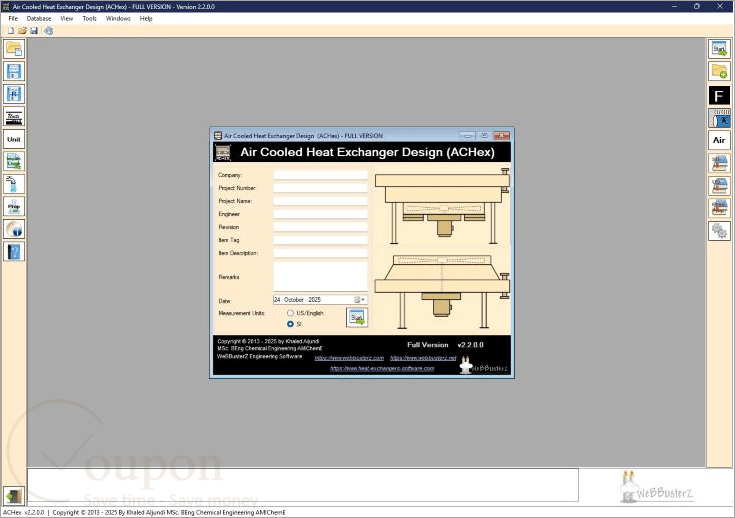
Task: Open the View menu
Action: click(67, 18)
